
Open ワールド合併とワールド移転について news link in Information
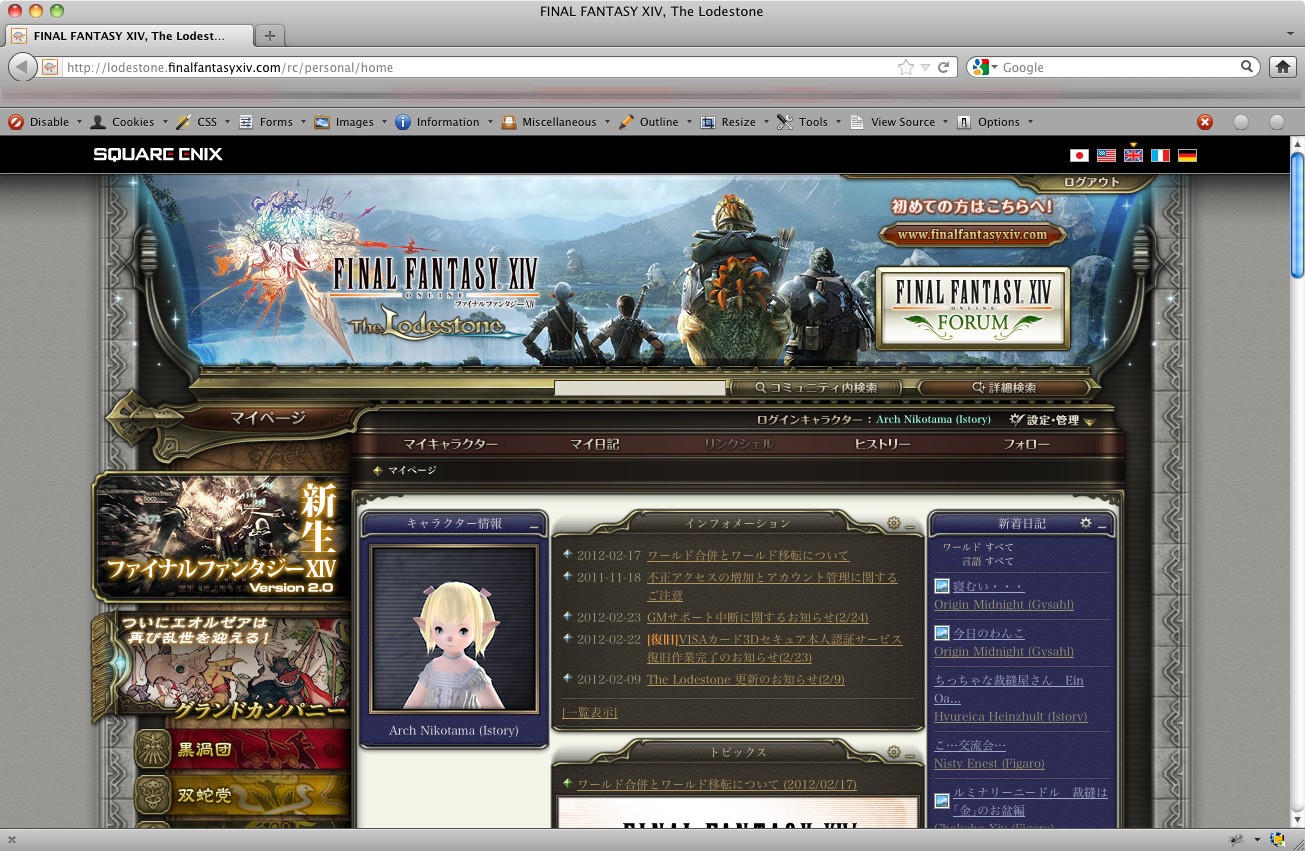[x=748, y=555]
